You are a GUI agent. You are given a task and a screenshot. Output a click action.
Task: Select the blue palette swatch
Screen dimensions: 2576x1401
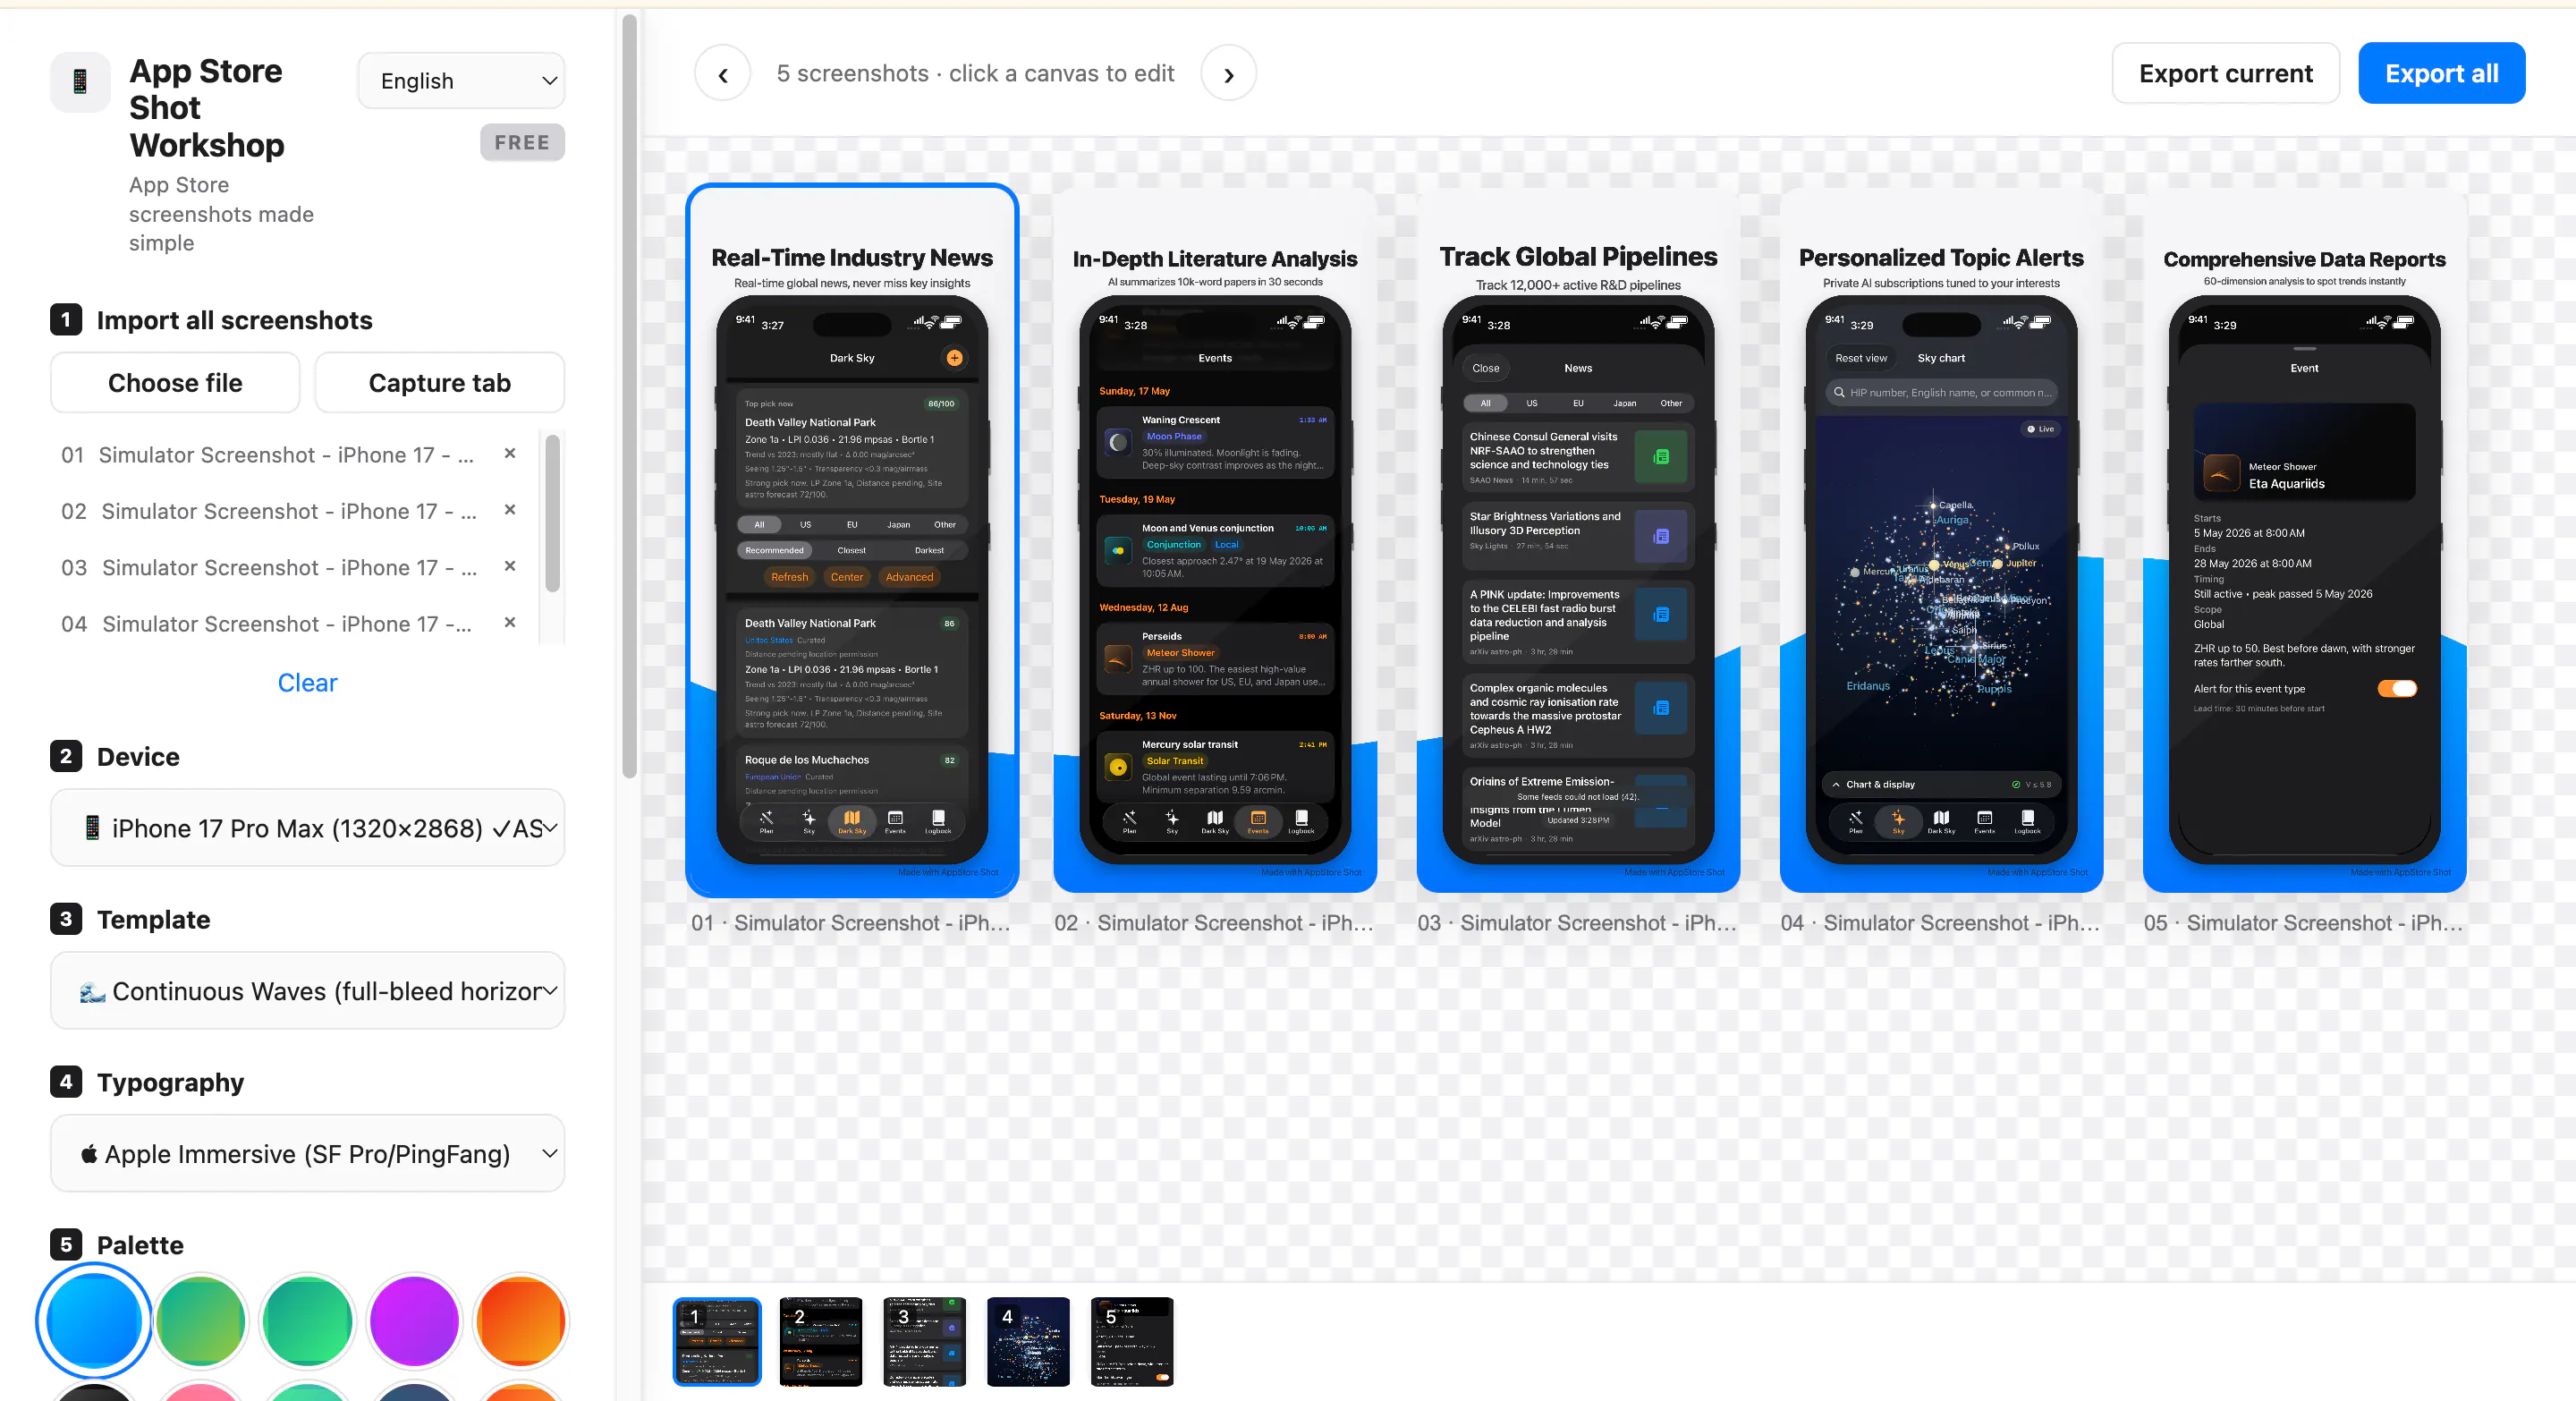pyautogui.click(x=94, y=1321)
